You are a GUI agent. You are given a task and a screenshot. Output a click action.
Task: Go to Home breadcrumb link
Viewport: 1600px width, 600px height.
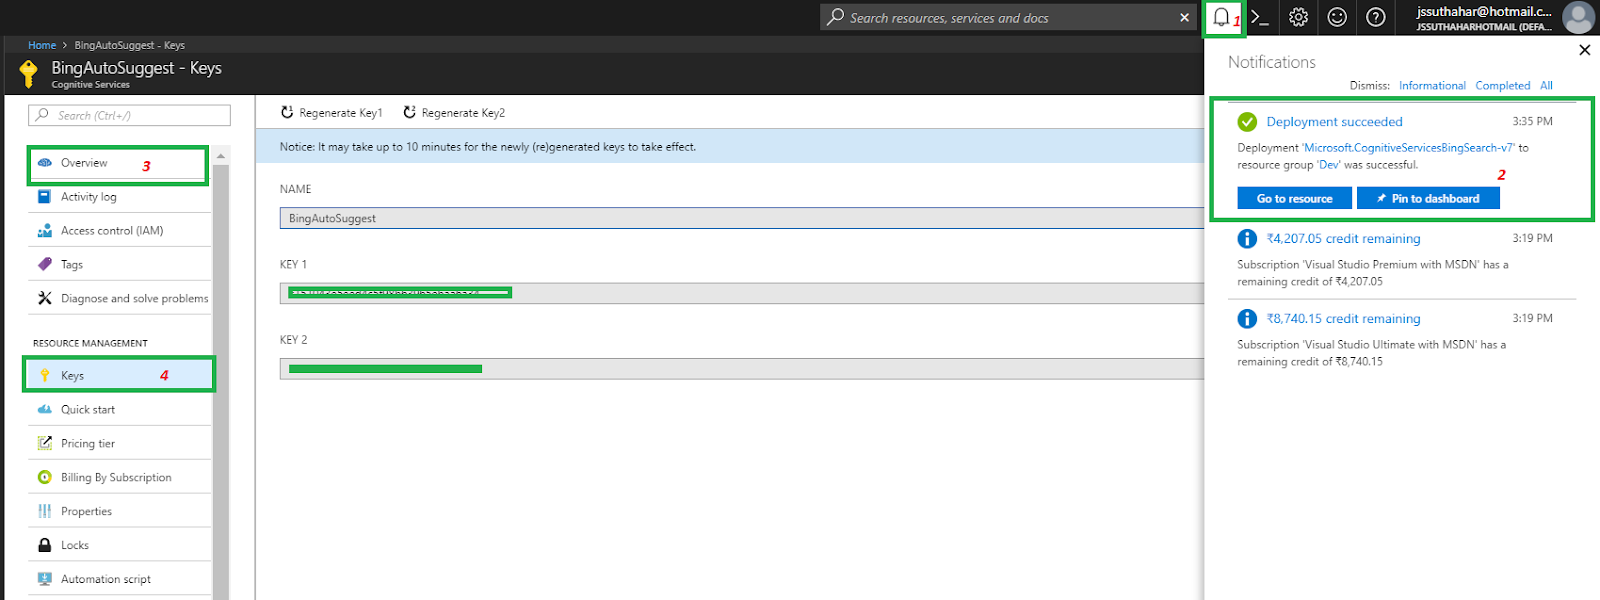tap(42, 45)
